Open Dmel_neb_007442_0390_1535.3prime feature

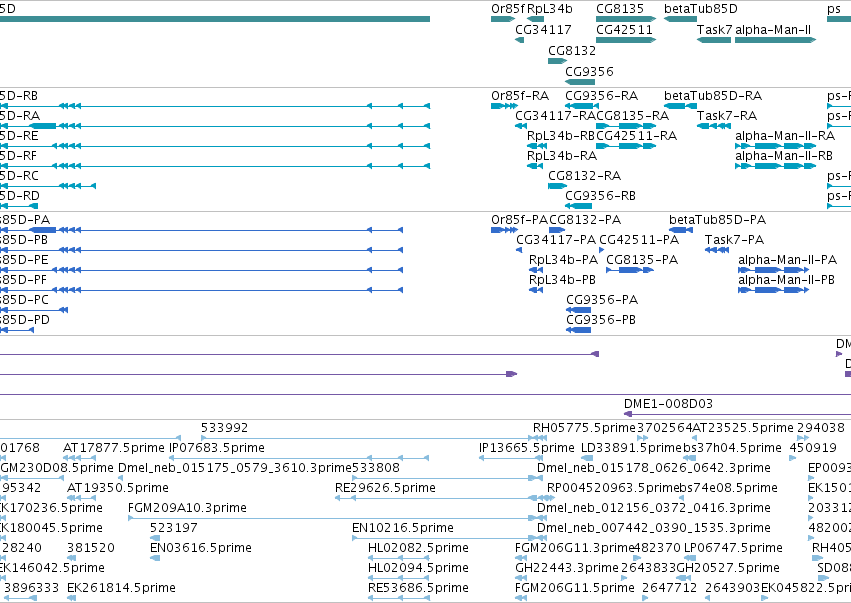pos(653,528)
